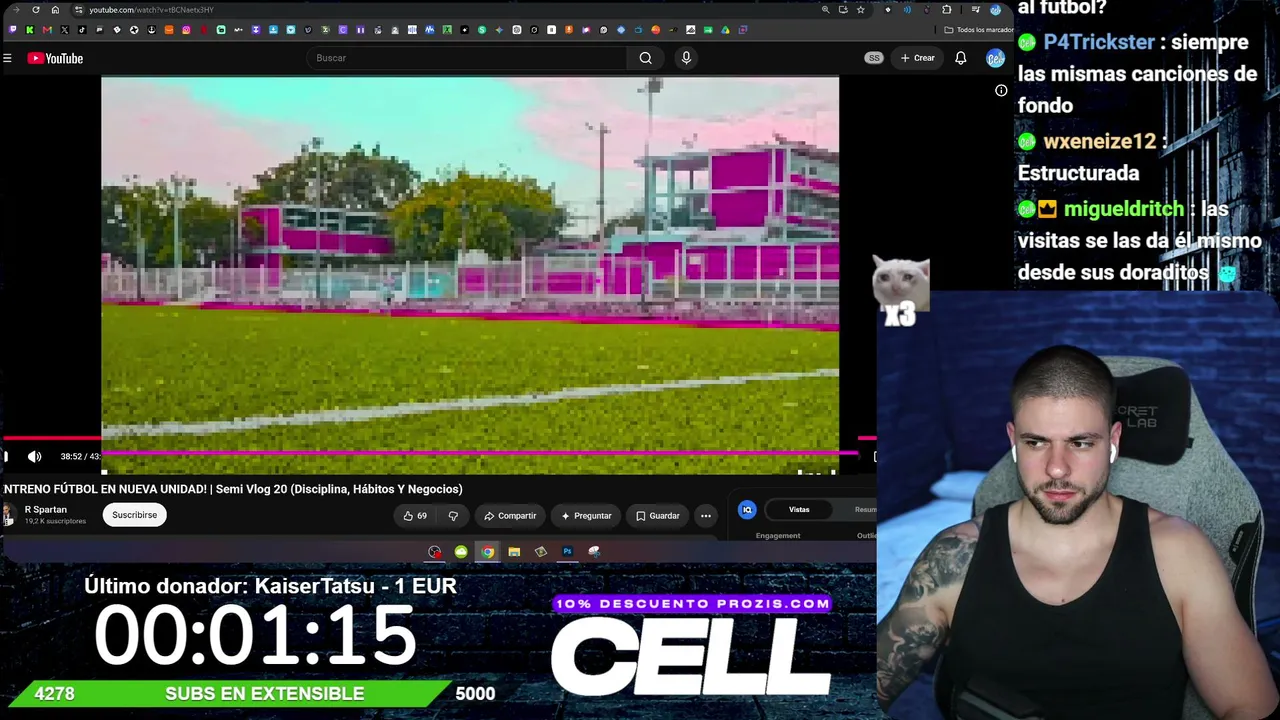
Task: Like the video (69 likes)
Action: click(415, 516)
